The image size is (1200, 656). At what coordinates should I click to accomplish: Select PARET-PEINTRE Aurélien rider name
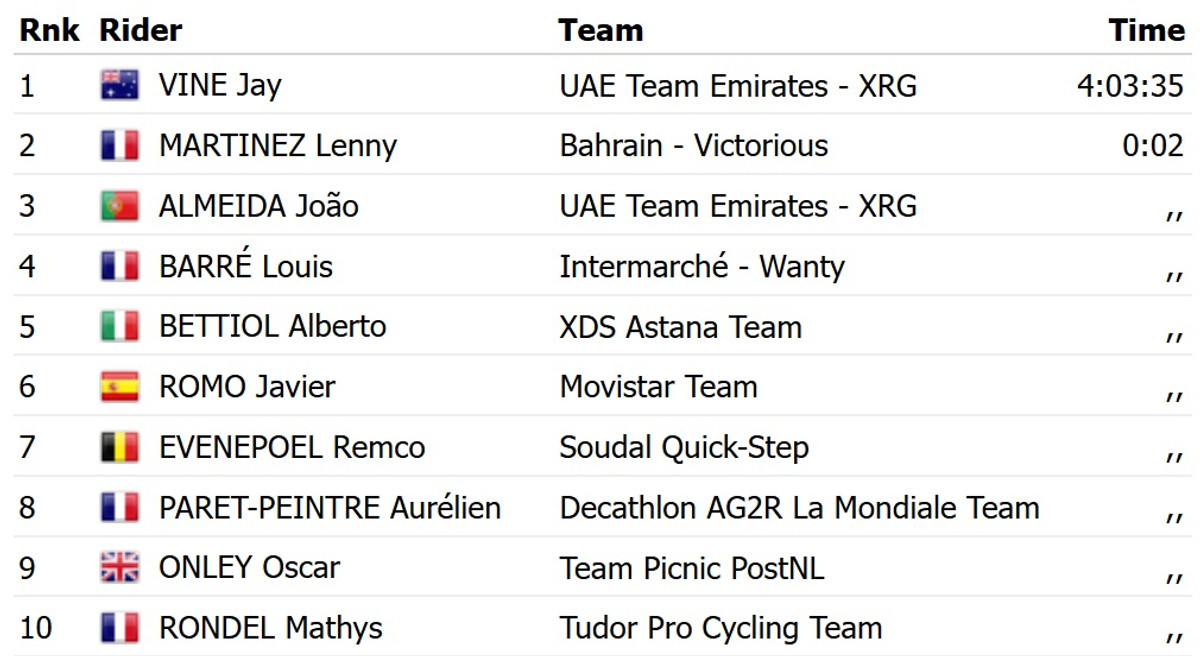pos(329,508)
